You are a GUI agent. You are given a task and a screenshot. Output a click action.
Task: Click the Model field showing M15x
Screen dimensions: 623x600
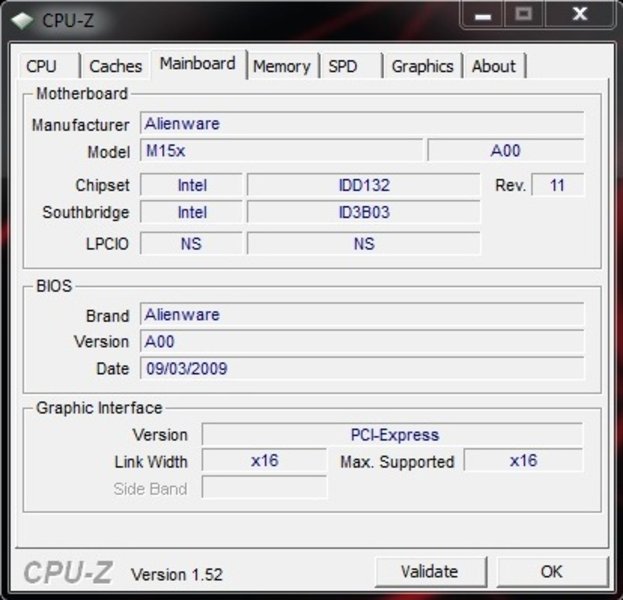[281, 151]
